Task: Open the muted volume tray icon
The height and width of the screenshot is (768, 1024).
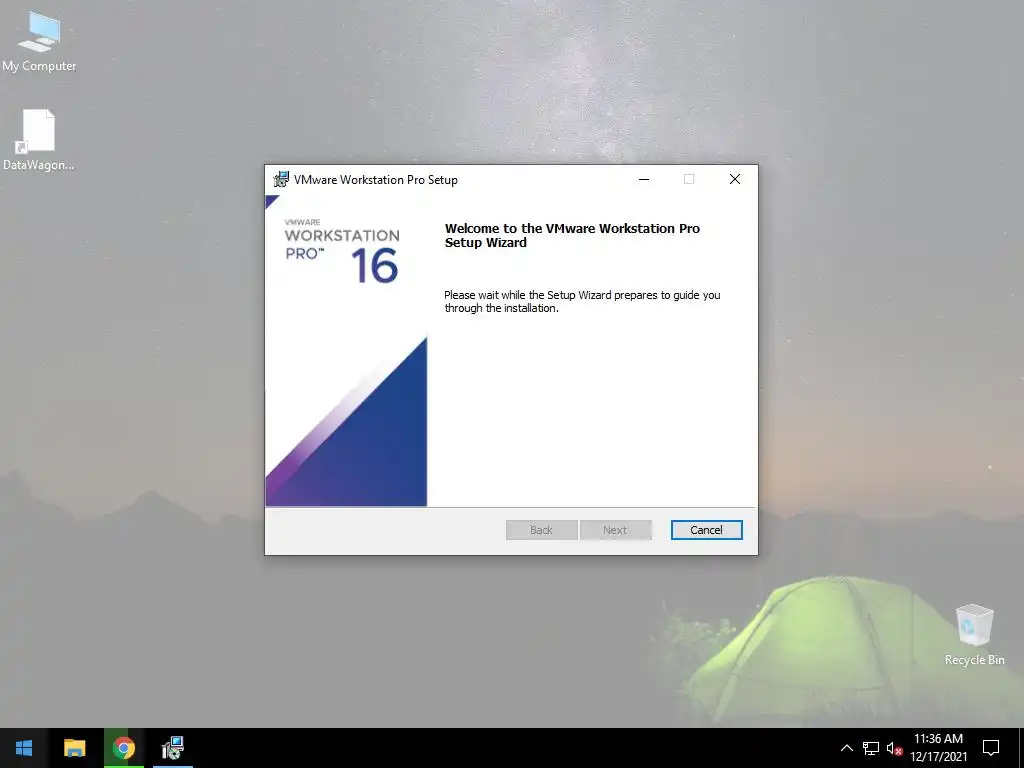Action: (x=894, y=748)
